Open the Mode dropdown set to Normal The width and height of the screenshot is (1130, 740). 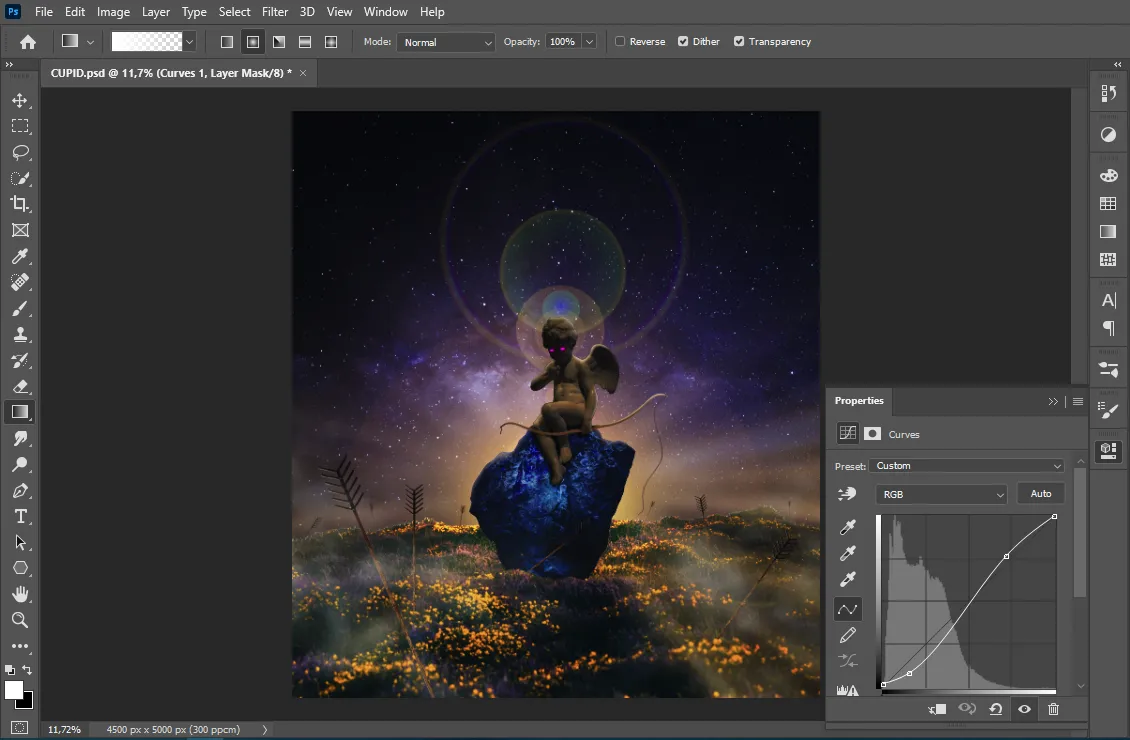pyautogui.click(x=445, y=43)
